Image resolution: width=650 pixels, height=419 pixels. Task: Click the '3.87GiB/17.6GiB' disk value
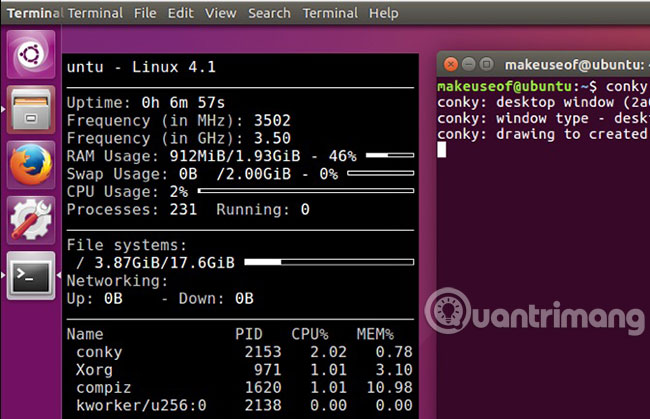click(x=165, y=263)
